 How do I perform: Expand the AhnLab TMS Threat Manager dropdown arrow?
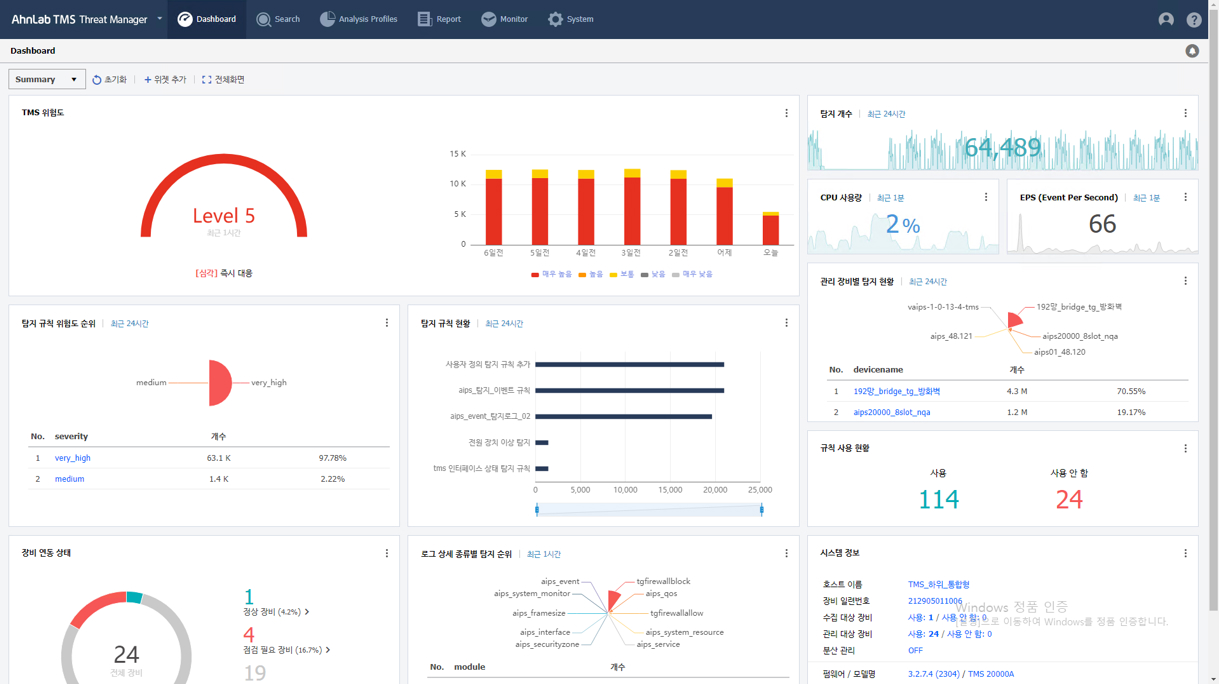coord(159,18)
